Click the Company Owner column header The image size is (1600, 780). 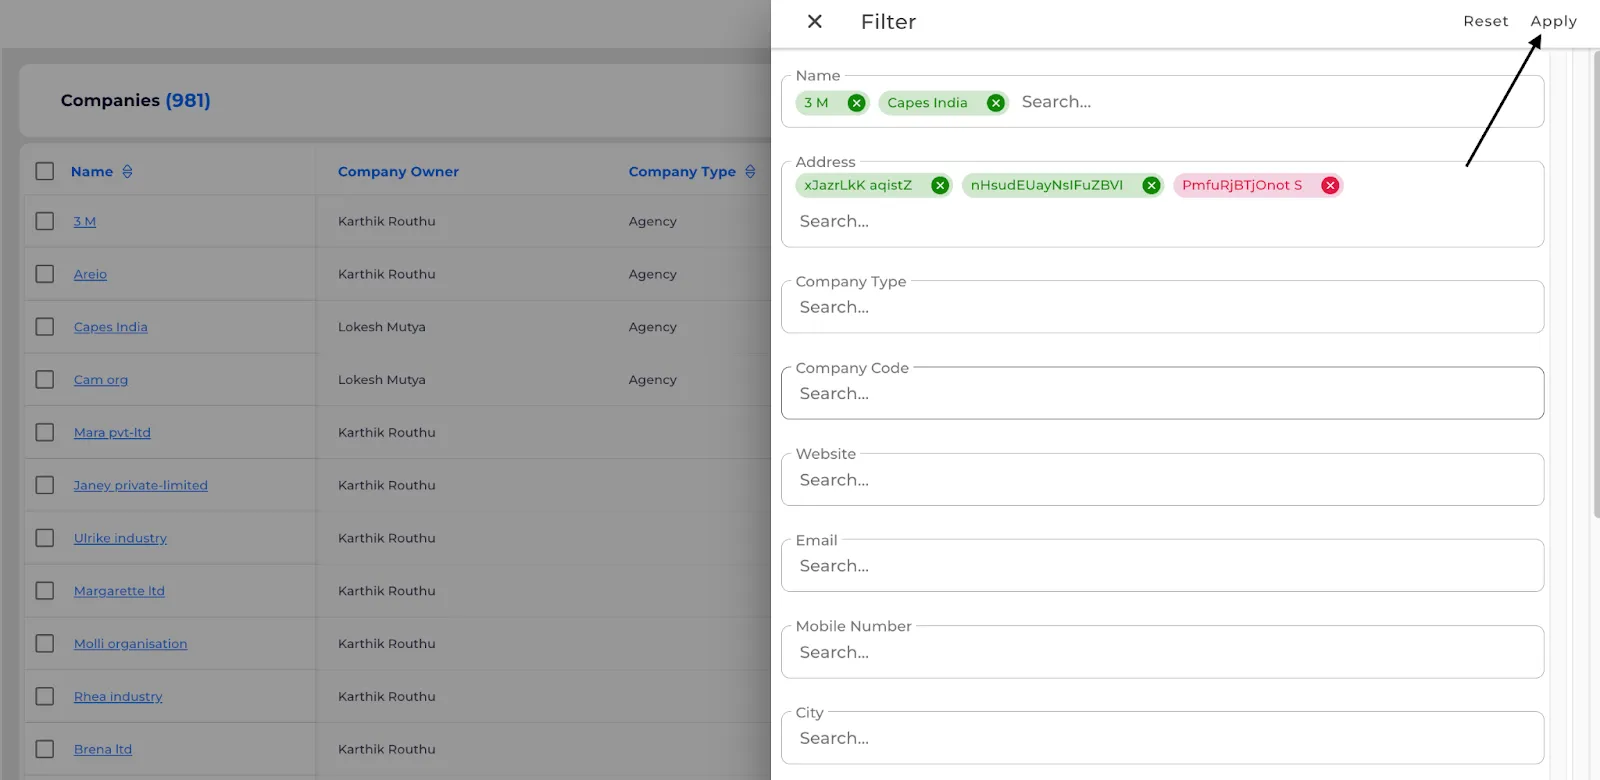(398, 172)
